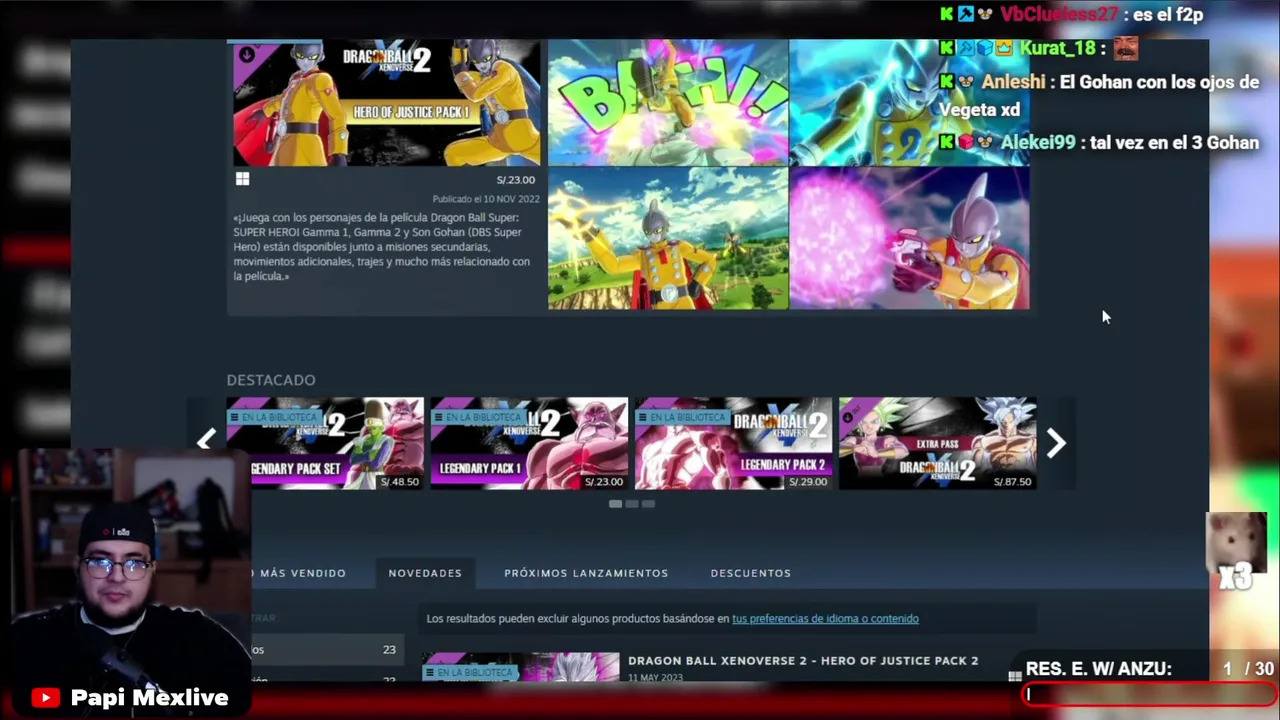This screenshot has width=1280, height=720.
Task: Open Próximos Lanzamientos tab
Action: (x=586, y=573)
